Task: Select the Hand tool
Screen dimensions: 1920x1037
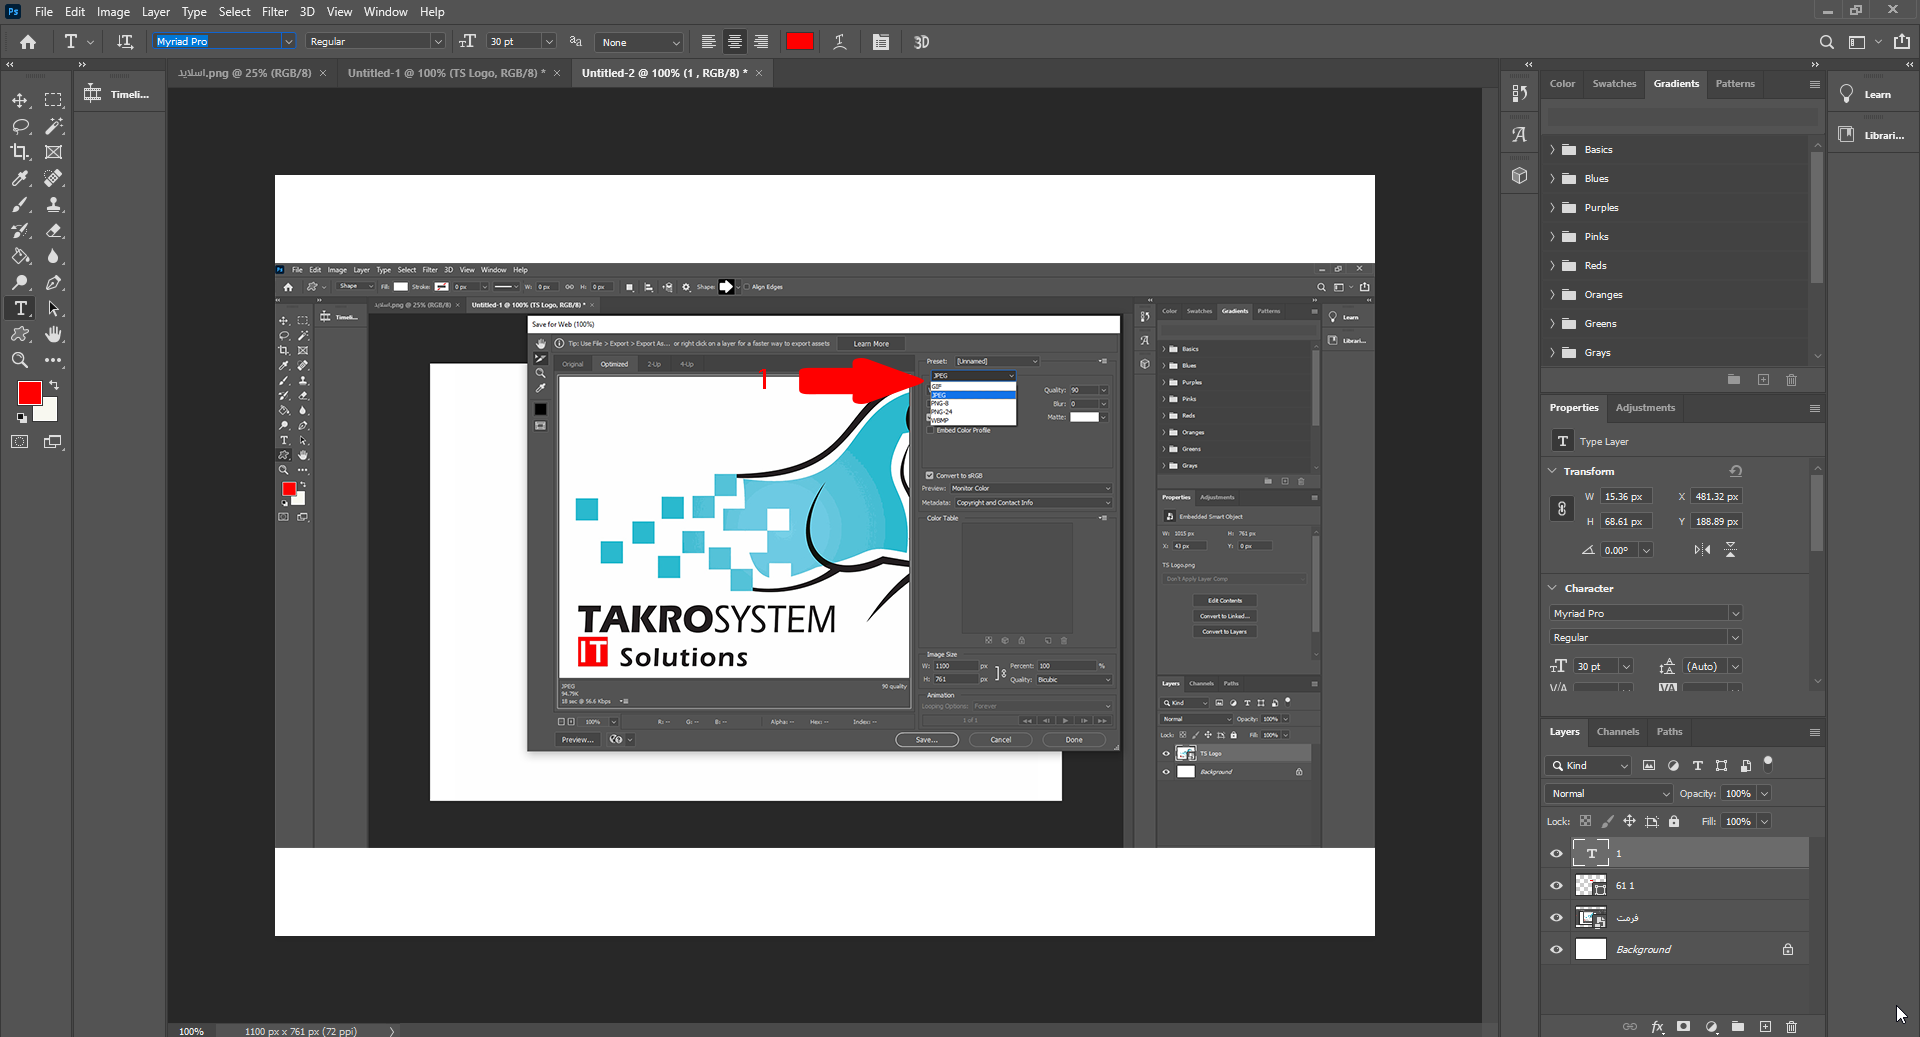Action: coord(54,334)
